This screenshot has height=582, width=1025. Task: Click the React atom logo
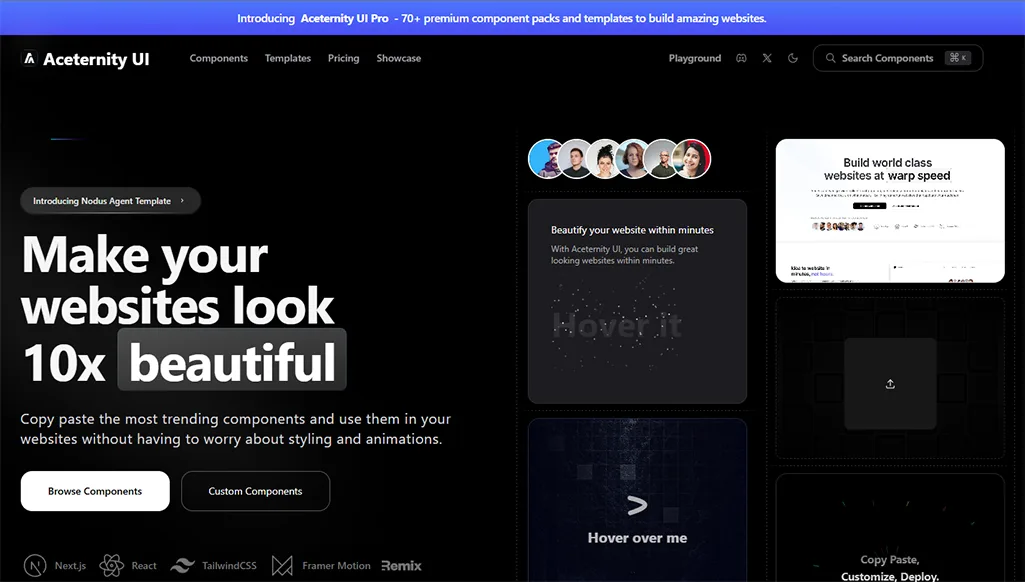click(x=111, y=566)
